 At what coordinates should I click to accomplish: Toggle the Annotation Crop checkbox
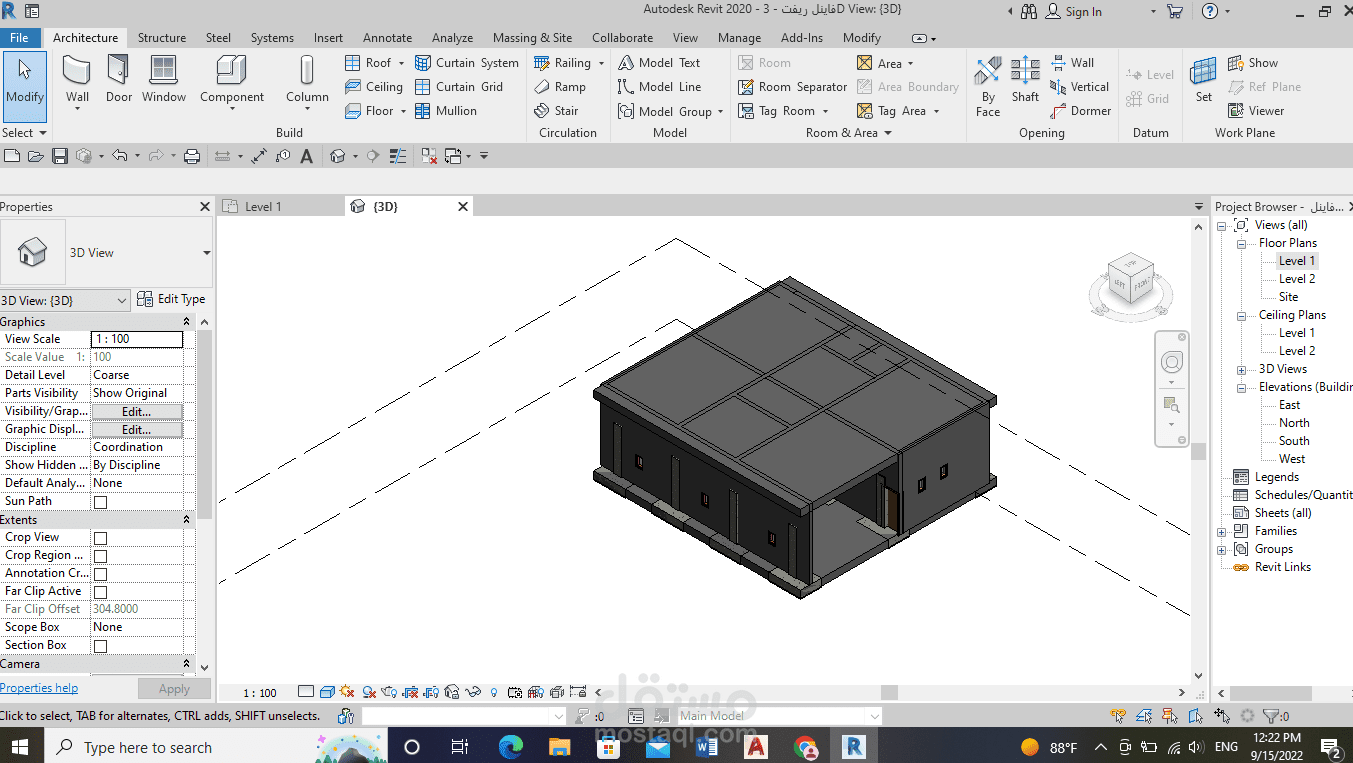100,574
